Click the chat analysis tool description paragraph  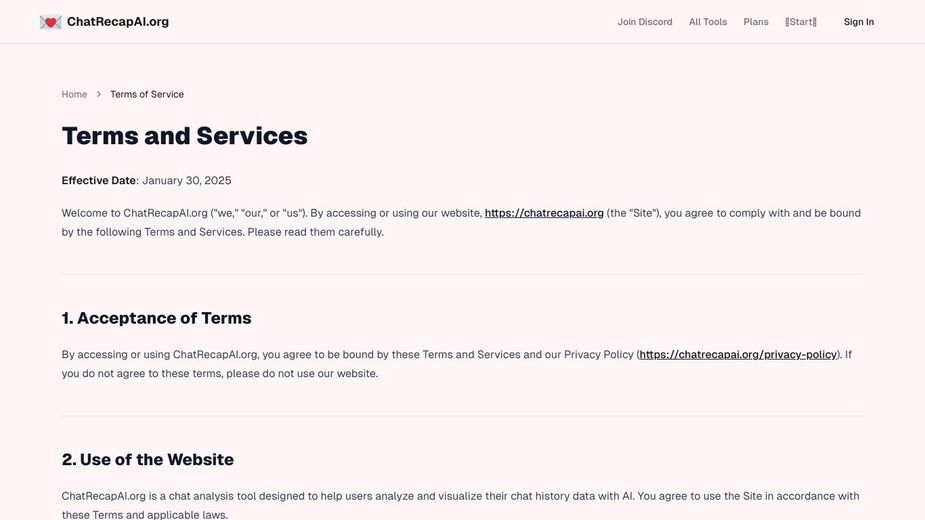tap(460, 505)
